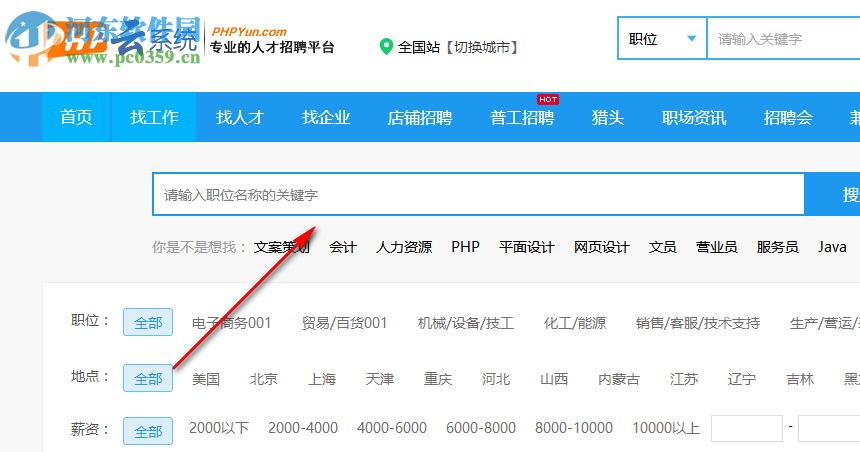This screenshot has height=452, width=860.
Task: Select the Java suggested keyword
Action: click(832, 247)
